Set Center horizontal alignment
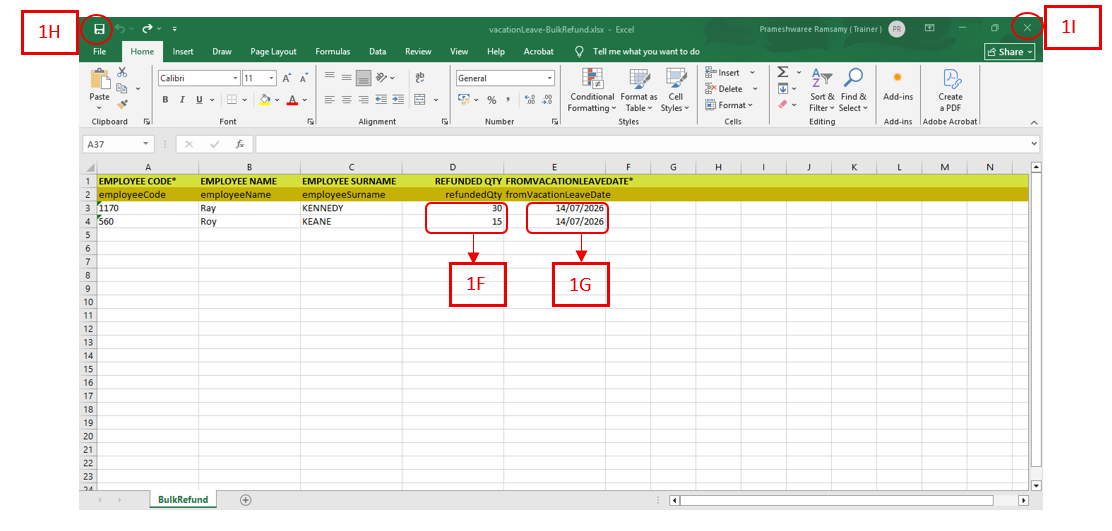Image resolution: width=1112 pixels, height=531 pixels. coord(347,100)
